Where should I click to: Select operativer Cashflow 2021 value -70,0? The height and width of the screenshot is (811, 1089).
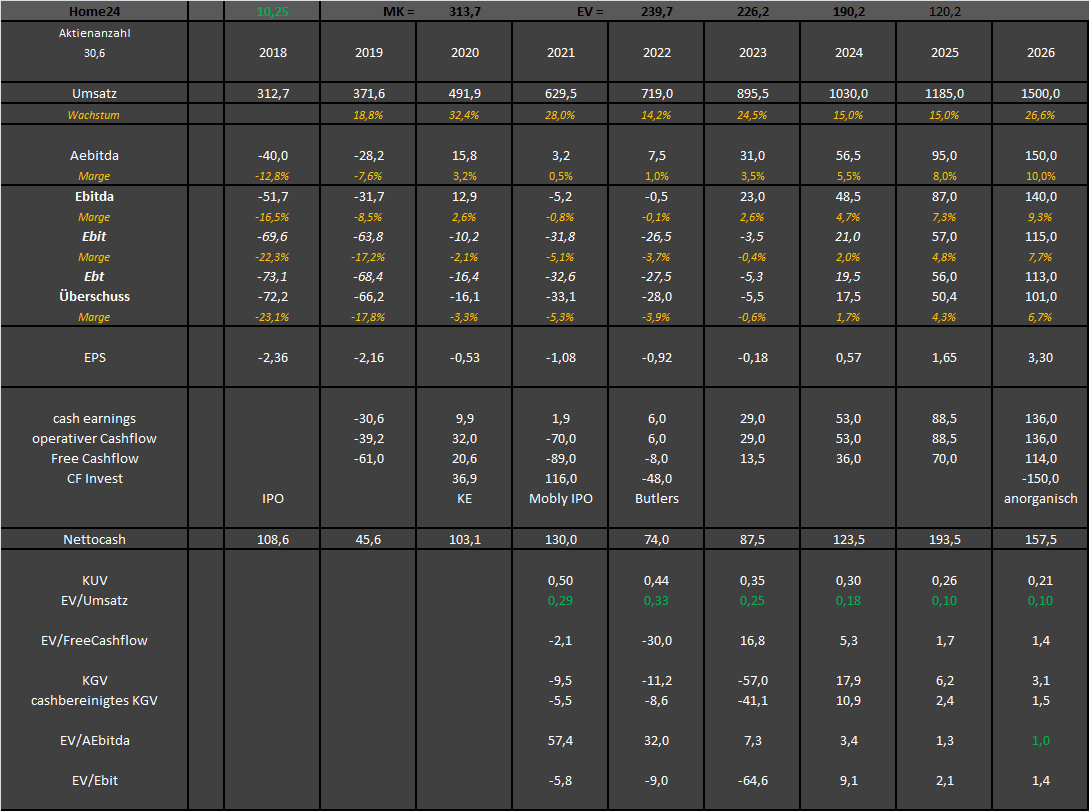[560, 439]
